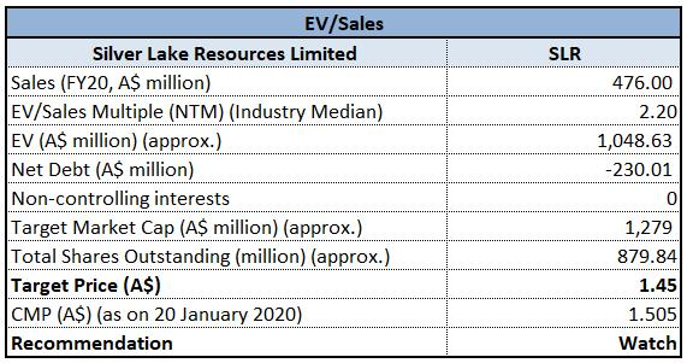
Task: Click the 1.45 target price value
Action: [658, 285]
